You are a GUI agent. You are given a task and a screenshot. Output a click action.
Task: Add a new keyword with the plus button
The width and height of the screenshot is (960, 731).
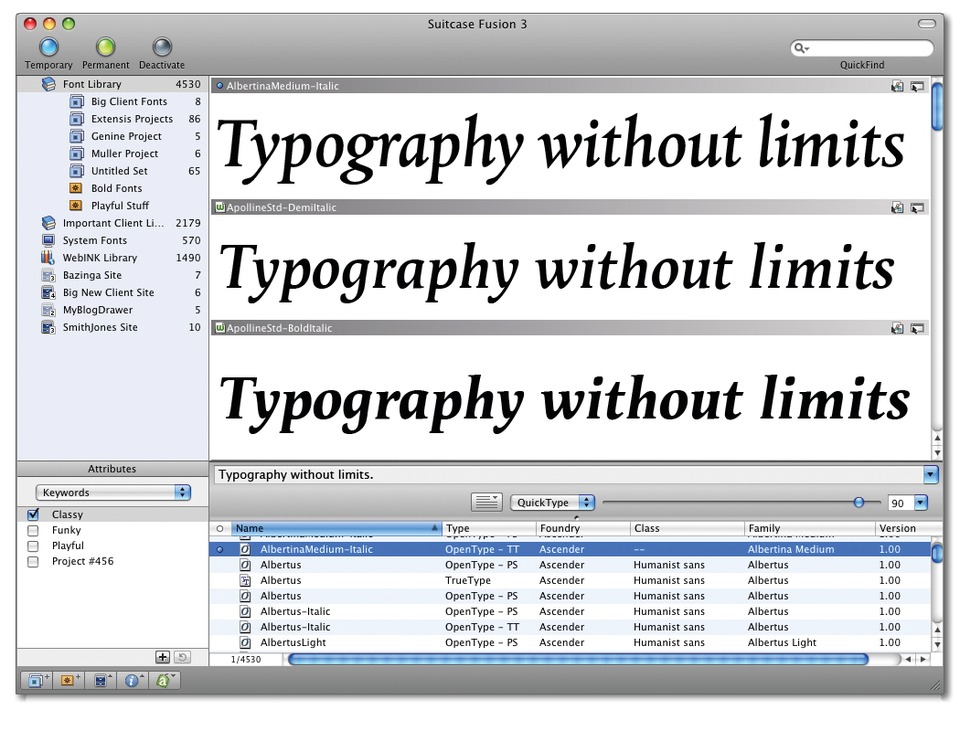(x=162, y=657)
